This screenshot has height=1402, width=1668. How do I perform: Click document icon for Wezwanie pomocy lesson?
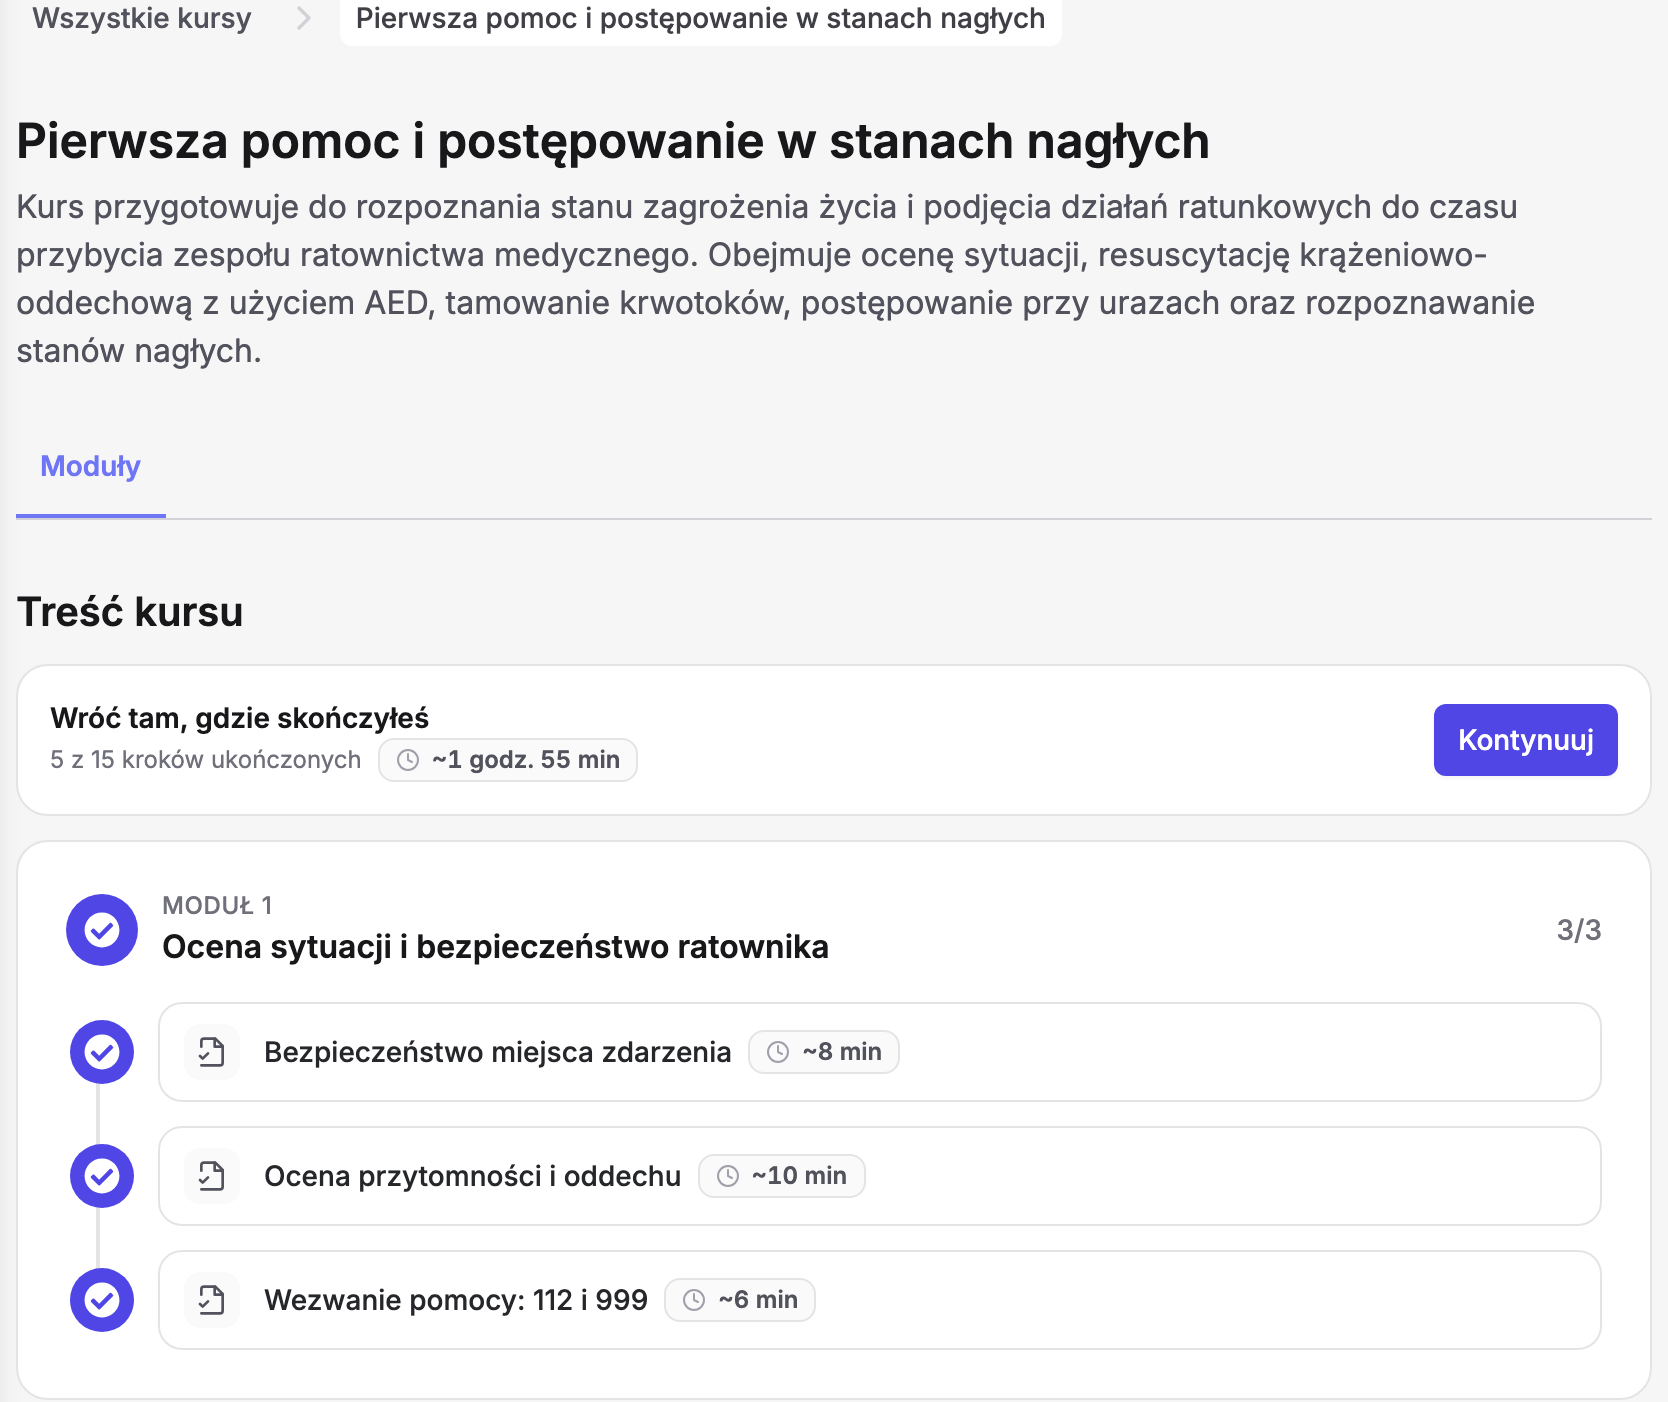(x=212, y=1300)
